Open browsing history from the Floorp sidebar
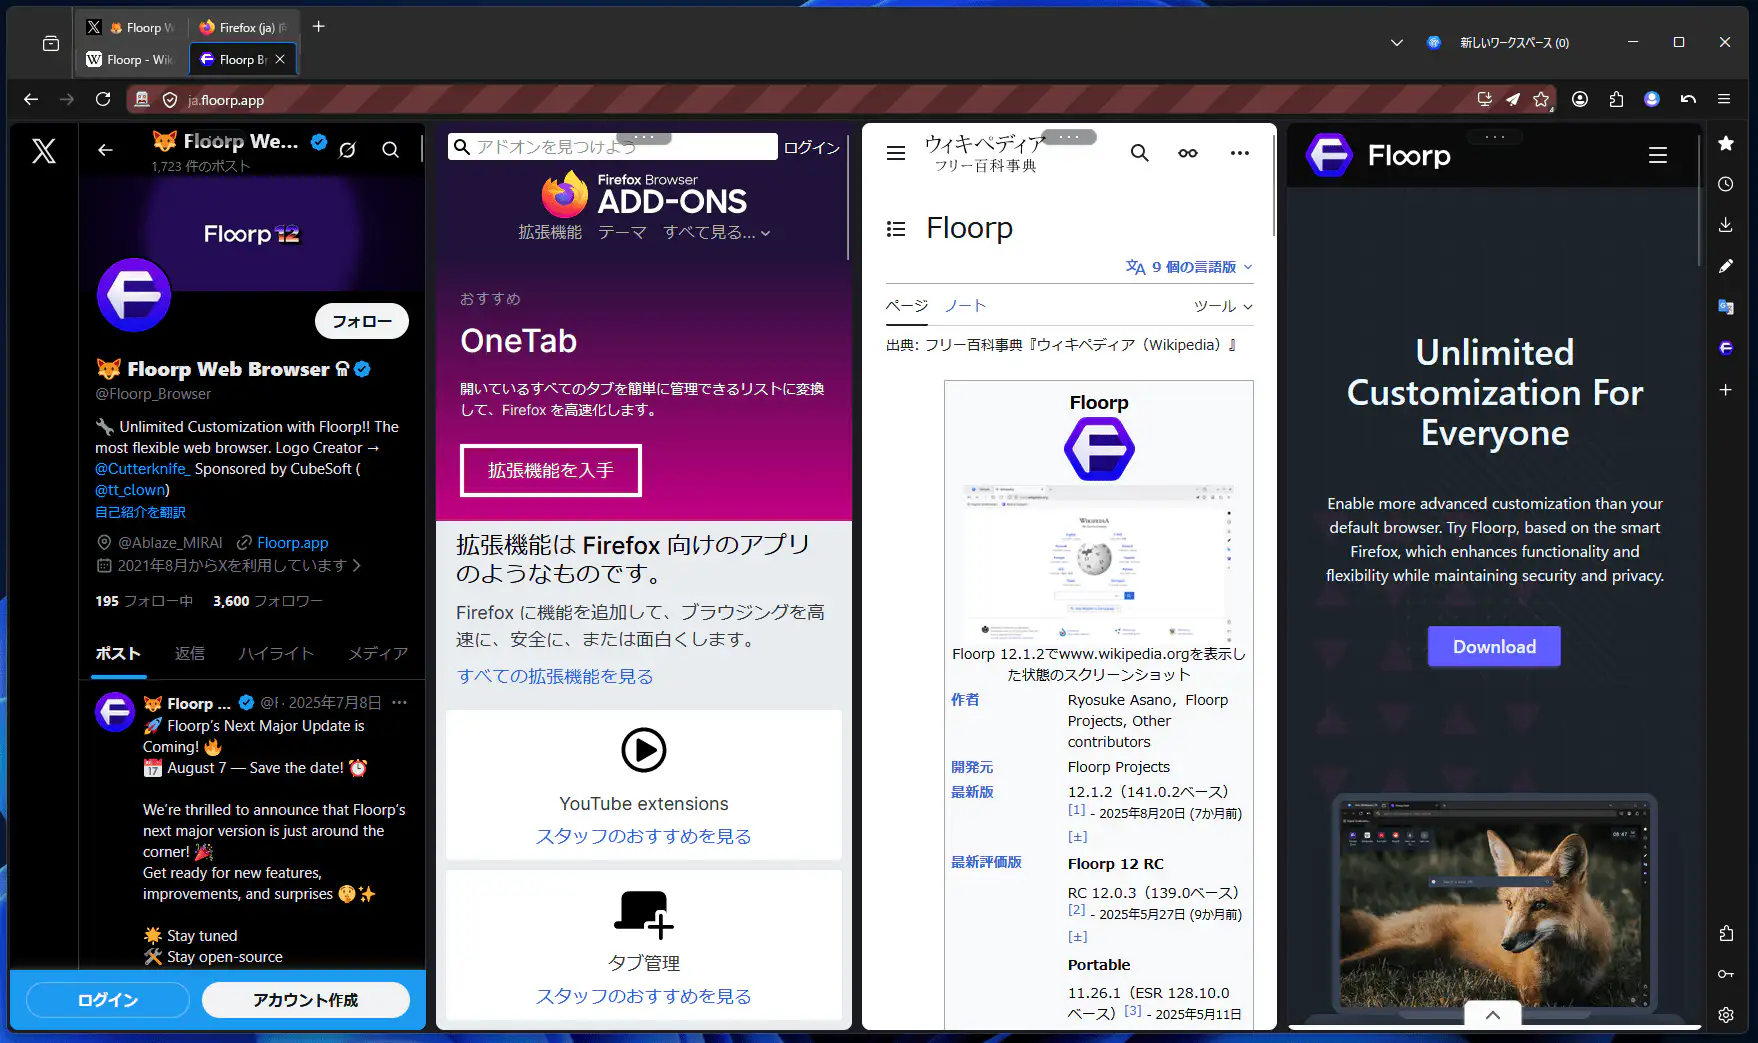The image size is (1758, 1043). point(1725,184)
